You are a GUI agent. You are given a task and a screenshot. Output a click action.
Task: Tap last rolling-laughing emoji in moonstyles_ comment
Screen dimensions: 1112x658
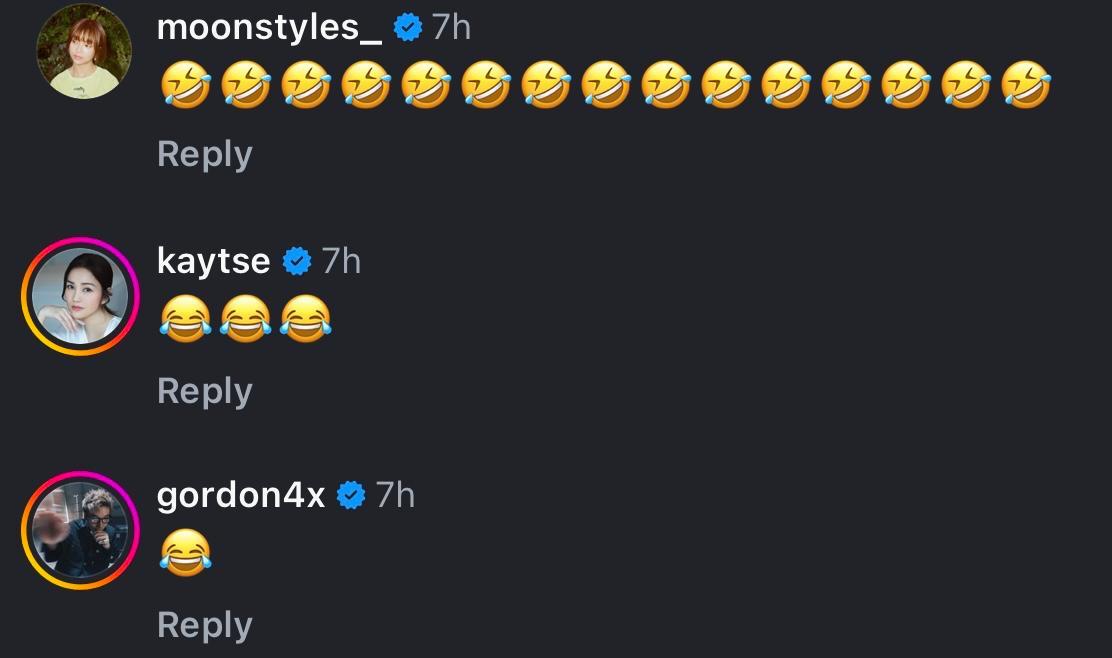click(1025, 84)
